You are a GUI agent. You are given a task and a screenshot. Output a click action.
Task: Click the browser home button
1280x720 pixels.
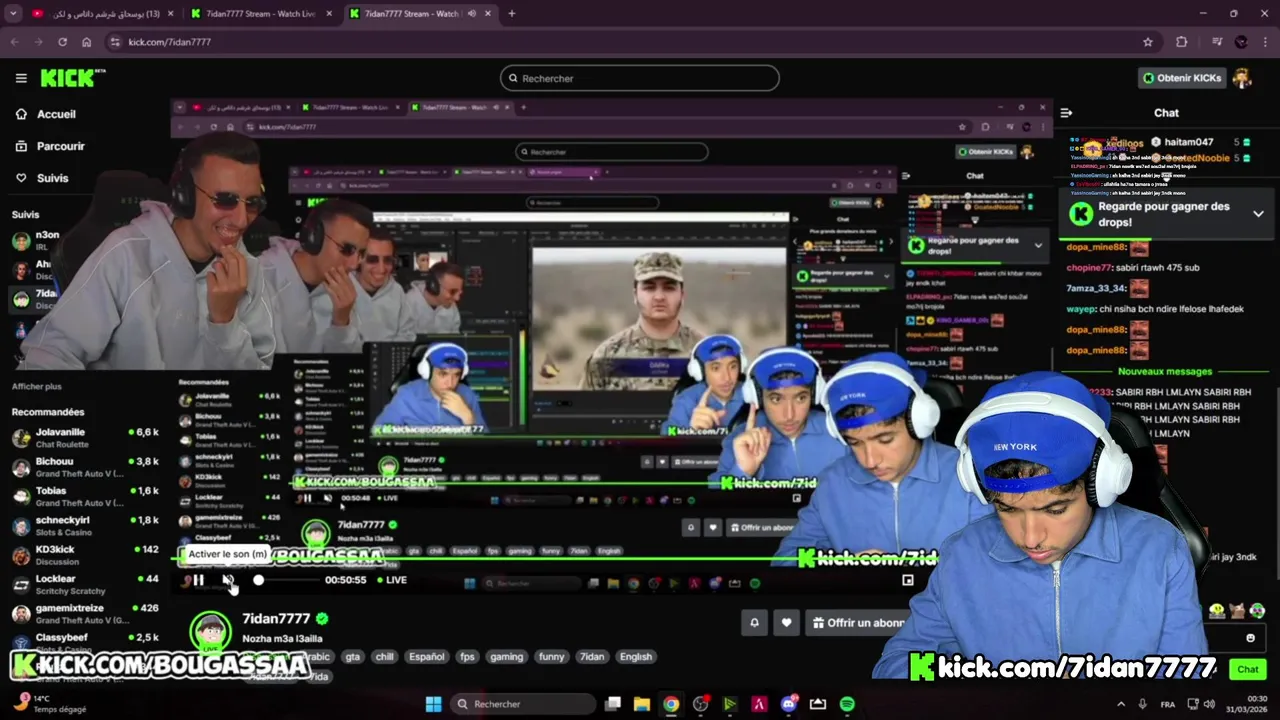(x=87, y=42)
